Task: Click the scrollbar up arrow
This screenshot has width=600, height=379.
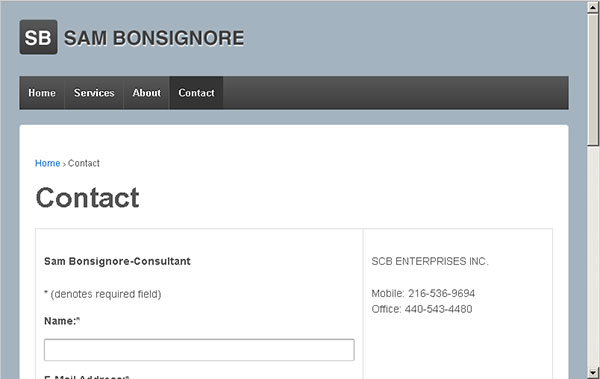Action: point(593,7)
